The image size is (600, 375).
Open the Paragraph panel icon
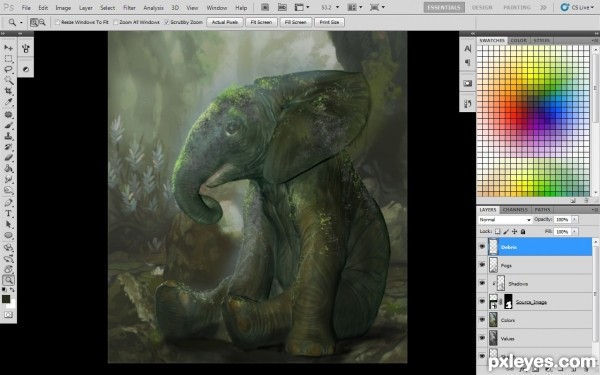pyautogui.click(x=468, y=62)
